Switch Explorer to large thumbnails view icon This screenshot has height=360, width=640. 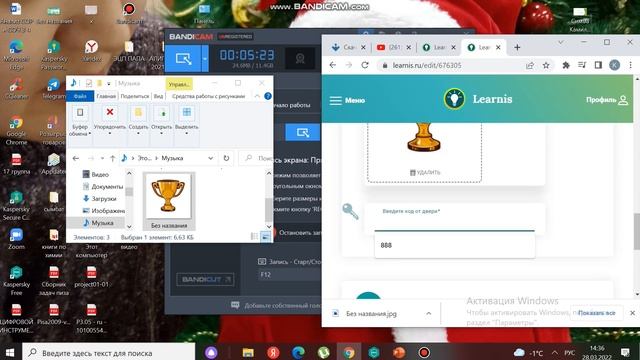(x=265, y=236)
